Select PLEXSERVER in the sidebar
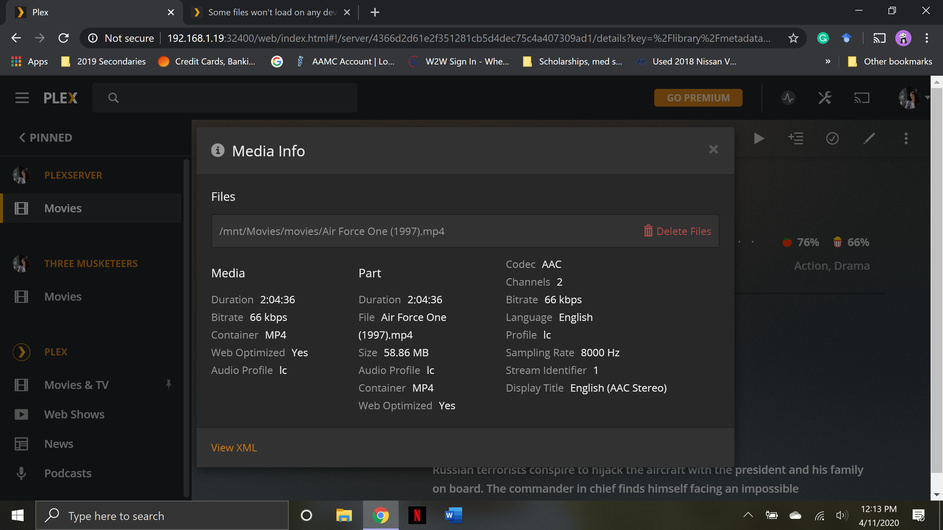Viewport: 943px width, 530px height. 73,175
